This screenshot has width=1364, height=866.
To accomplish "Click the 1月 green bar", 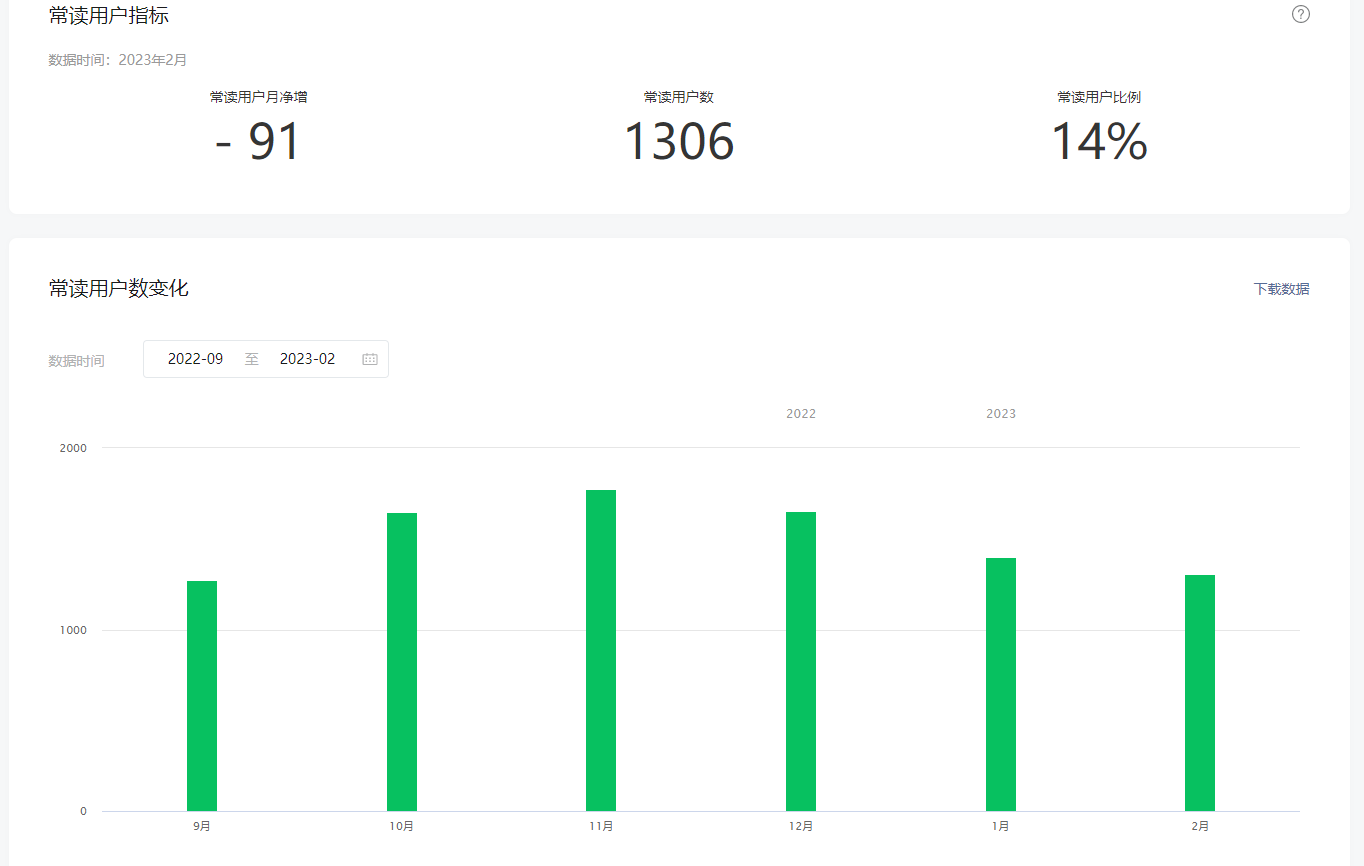I will pyautogui.click(x=1001, y=684).
